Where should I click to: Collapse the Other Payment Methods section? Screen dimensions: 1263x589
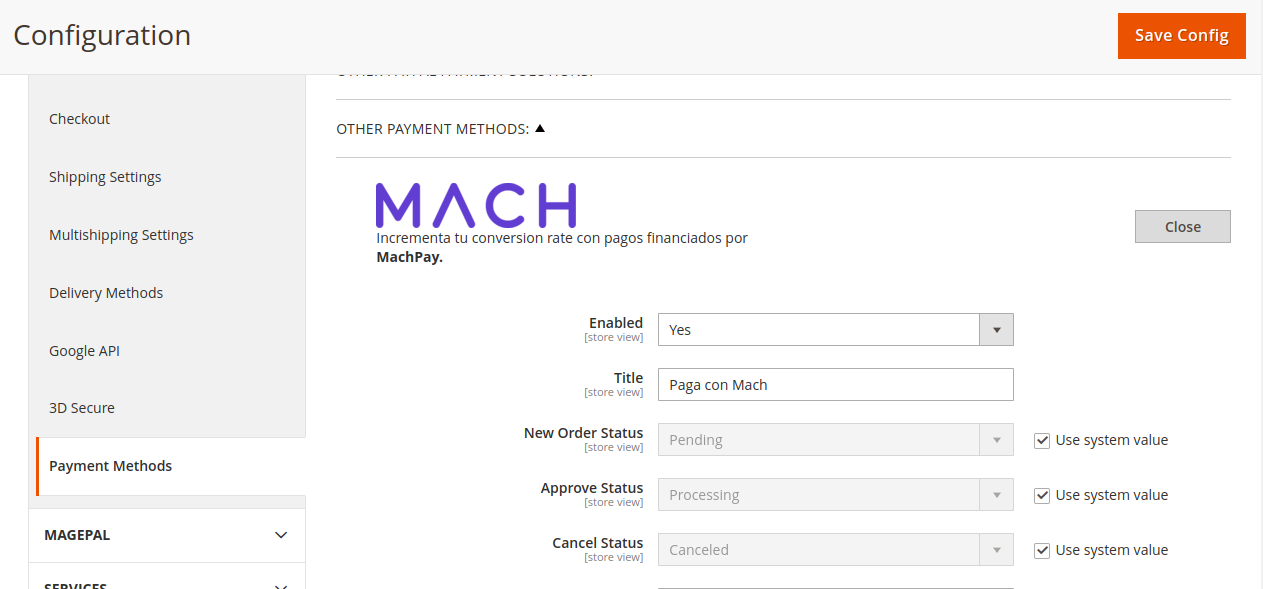(x=441, y=129)
